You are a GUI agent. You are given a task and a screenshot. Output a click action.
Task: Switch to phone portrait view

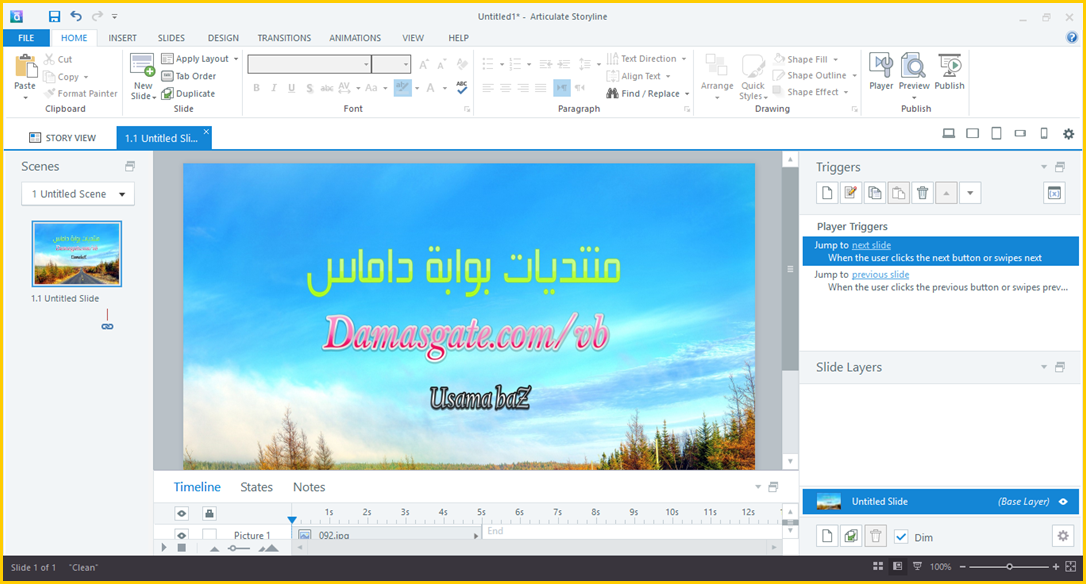tap(1044, 134)
